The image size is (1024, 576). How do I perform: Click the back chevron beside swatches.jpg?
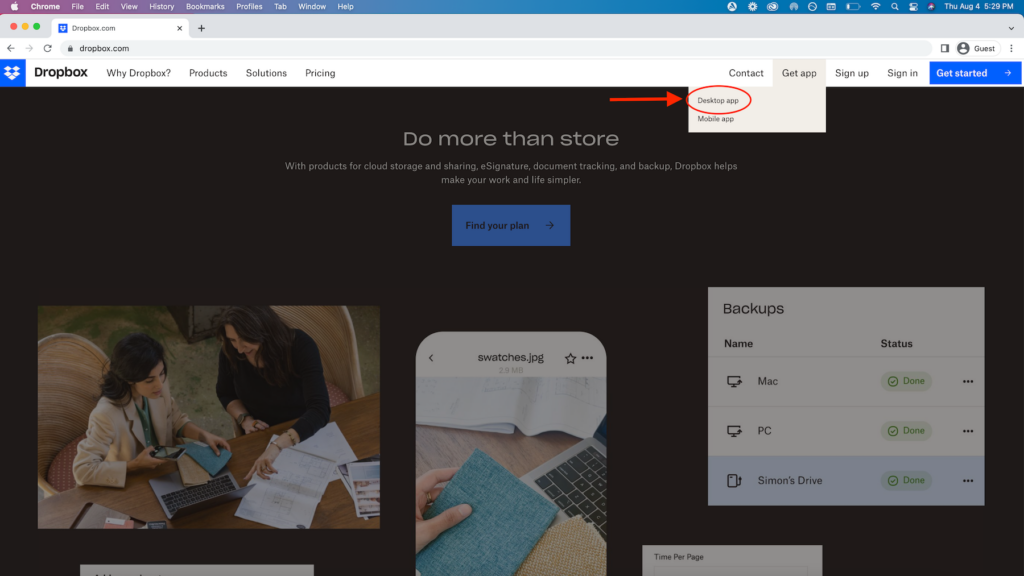(431, 358)
